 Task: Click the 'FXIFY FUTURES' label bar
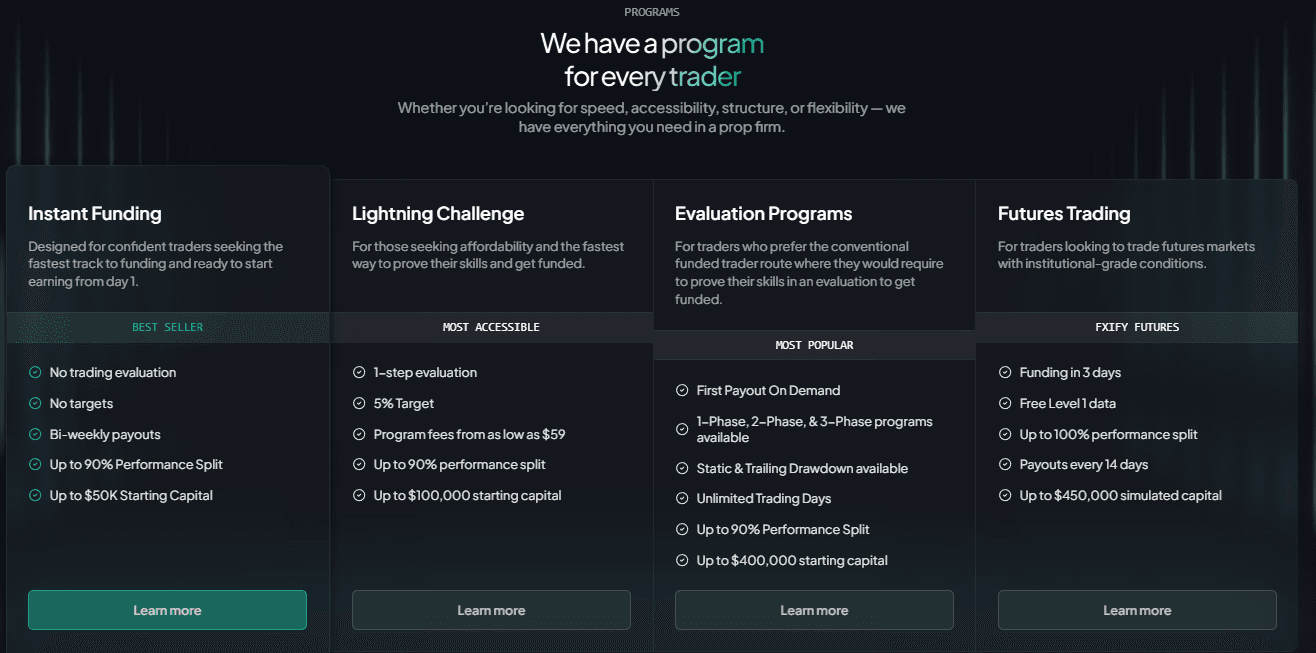point(1137,326)
